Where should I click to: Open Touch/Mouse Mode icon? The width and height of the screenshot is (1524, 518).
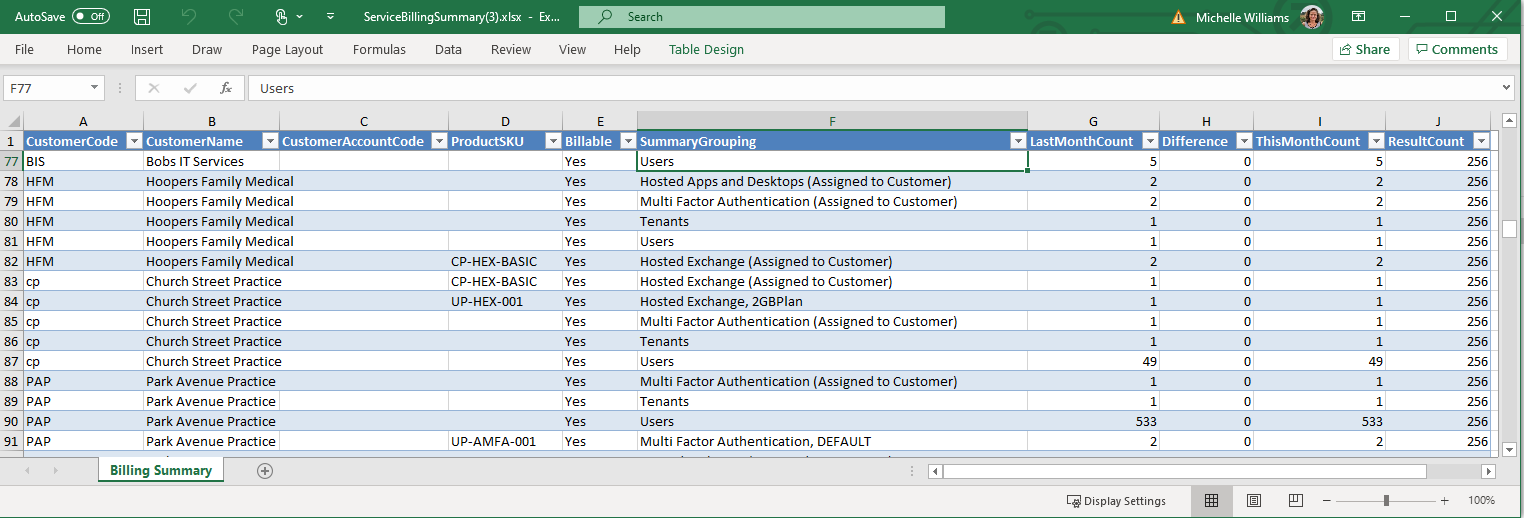click(x=285, y=17)
